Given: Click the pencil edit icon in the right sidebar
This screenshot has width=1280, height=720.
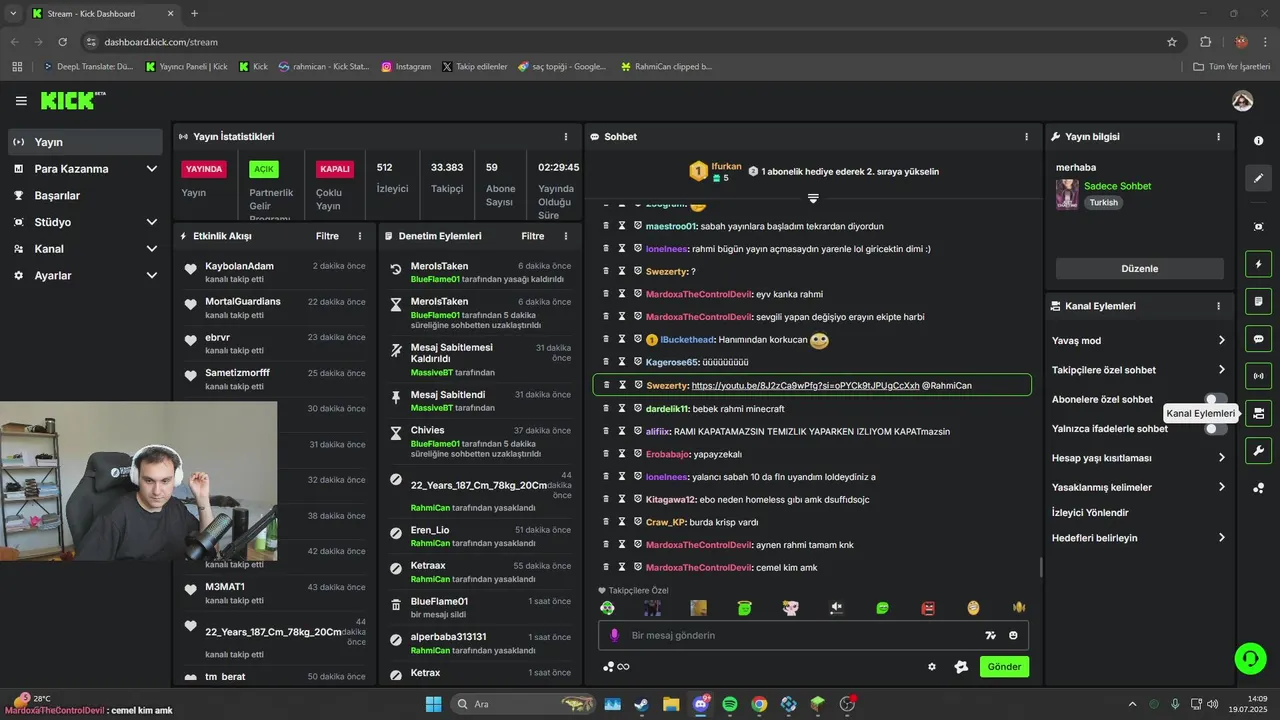Looking at the screenshot, I should coord(1258,178).
